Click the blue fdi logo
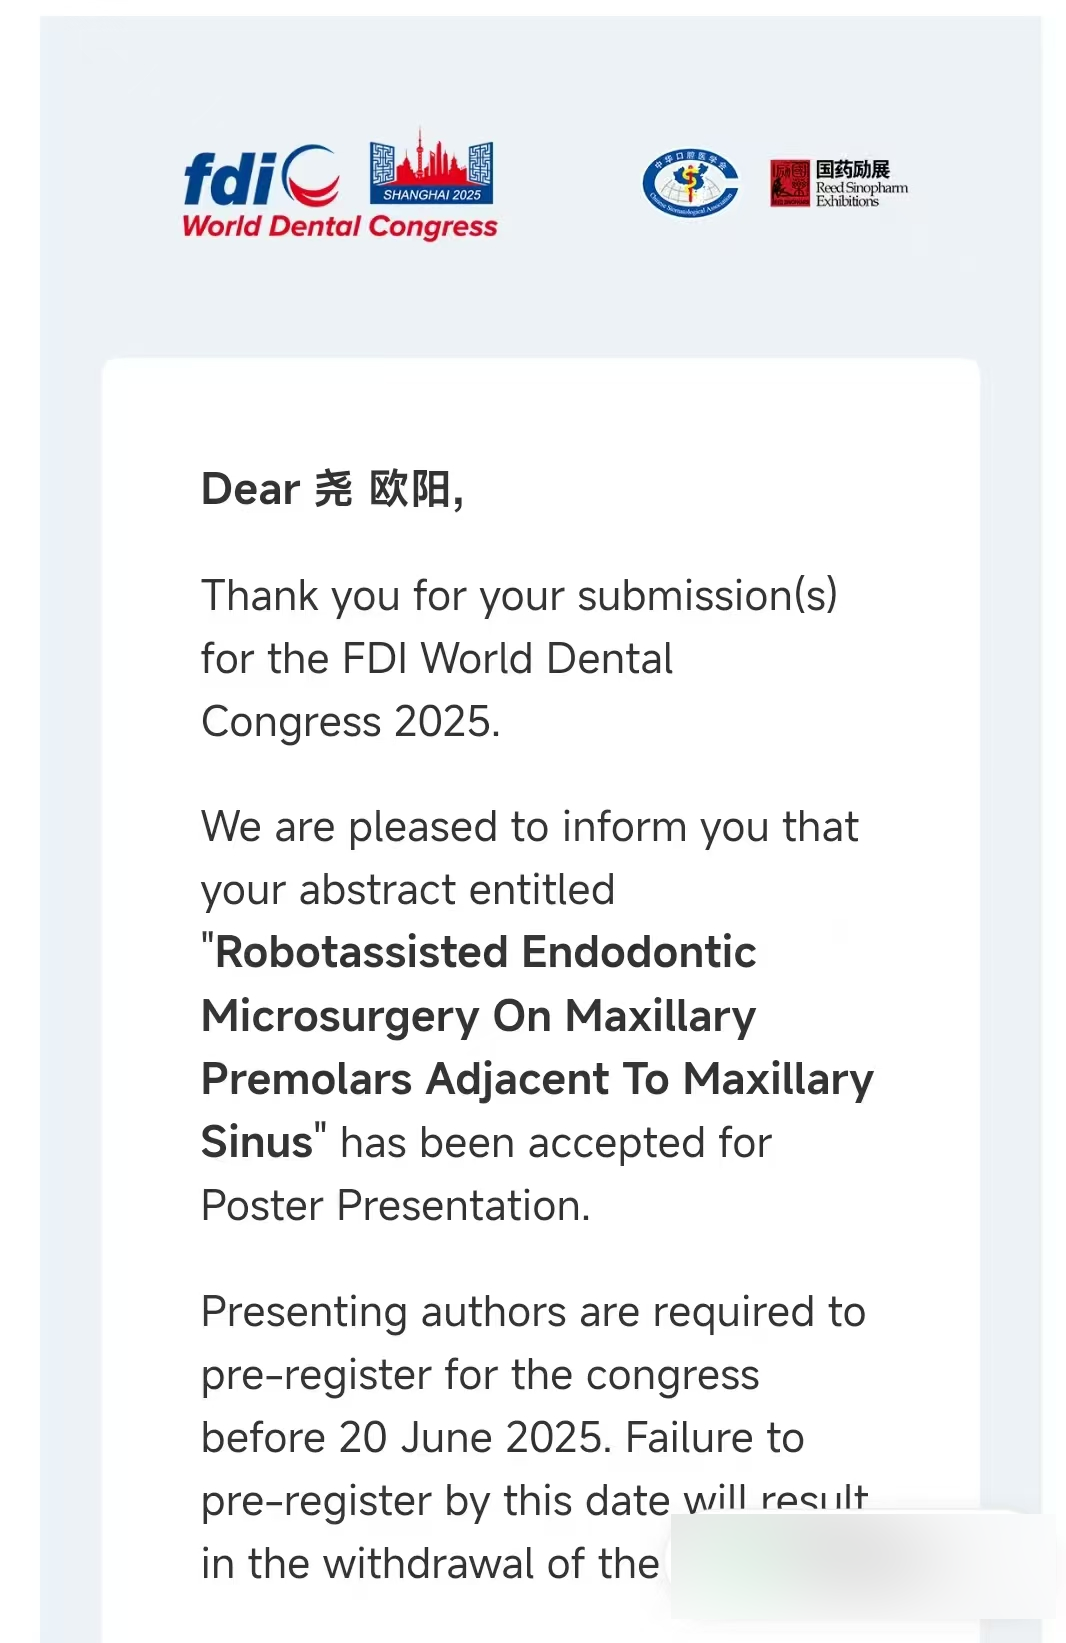Viewport: 1066px width, 1643px height. (260, 177)
